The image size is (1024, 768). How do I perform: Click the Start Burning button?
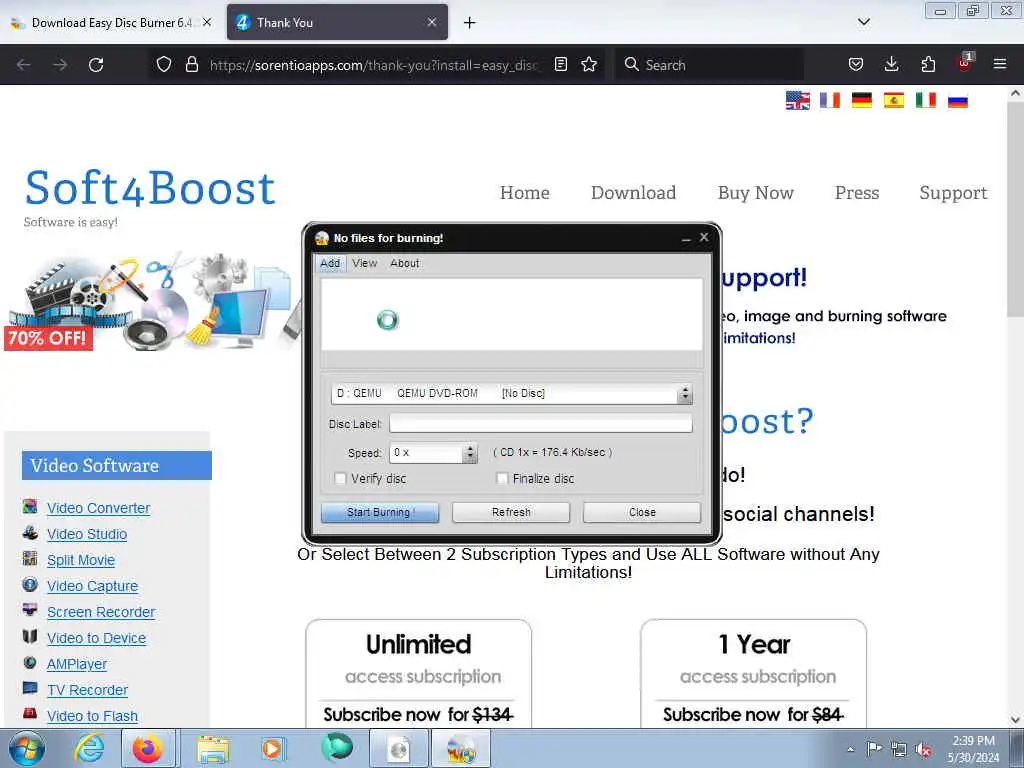coord(380,513)
